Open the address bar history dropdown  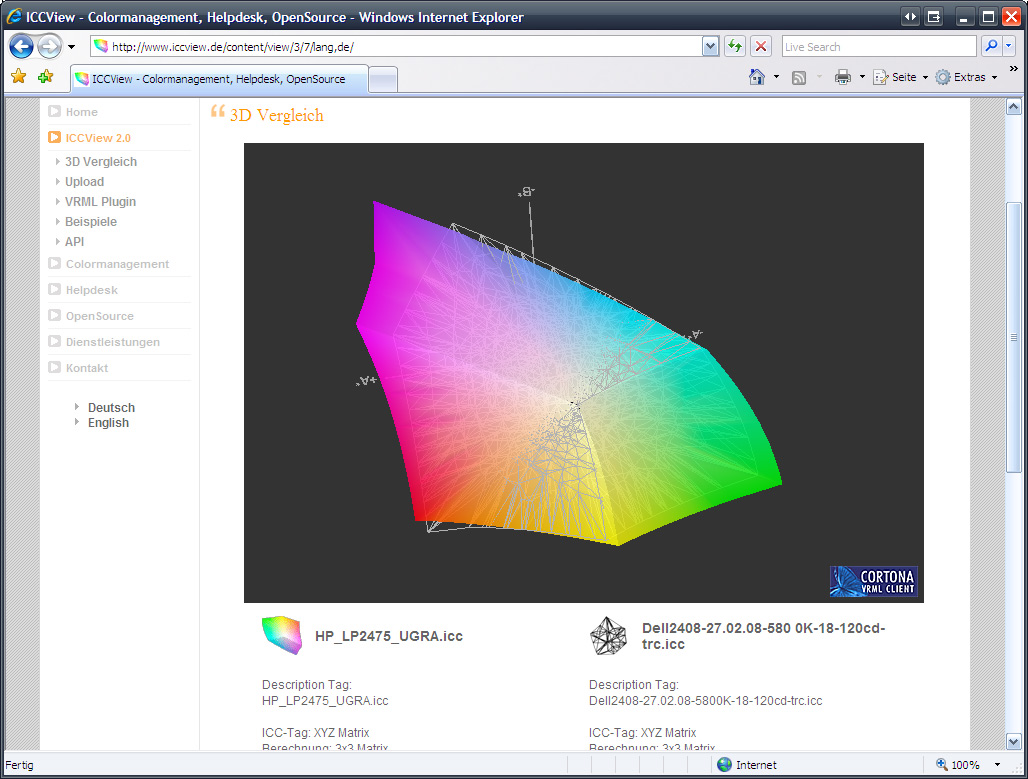click(x=710, y=46)
